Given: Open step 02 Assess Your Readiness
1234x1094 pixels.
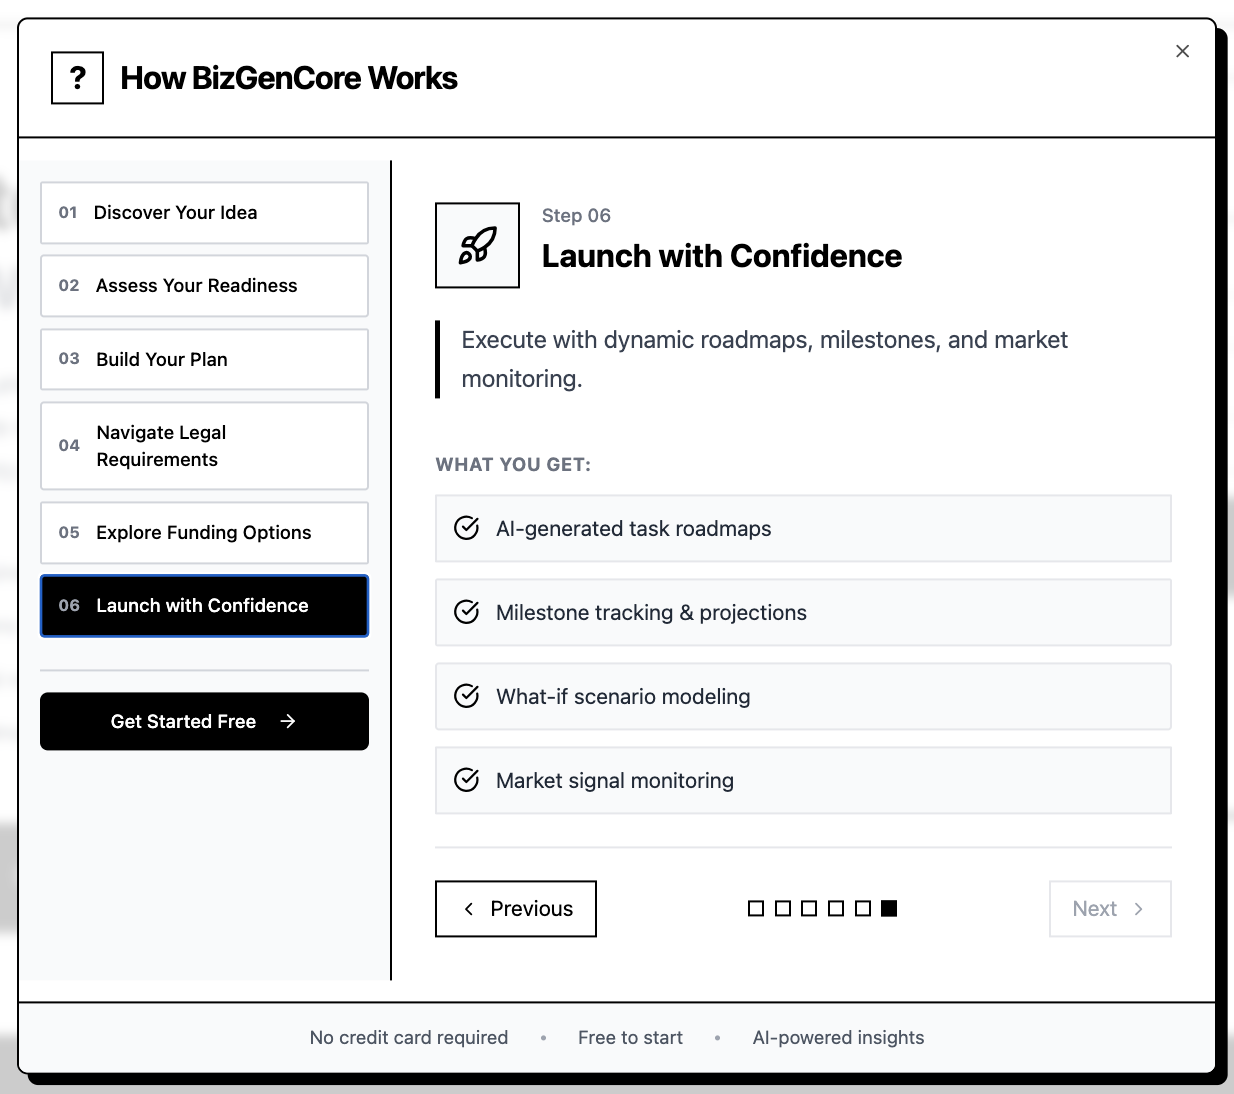Looking at the screenshot, I should [x=204, y=285].
